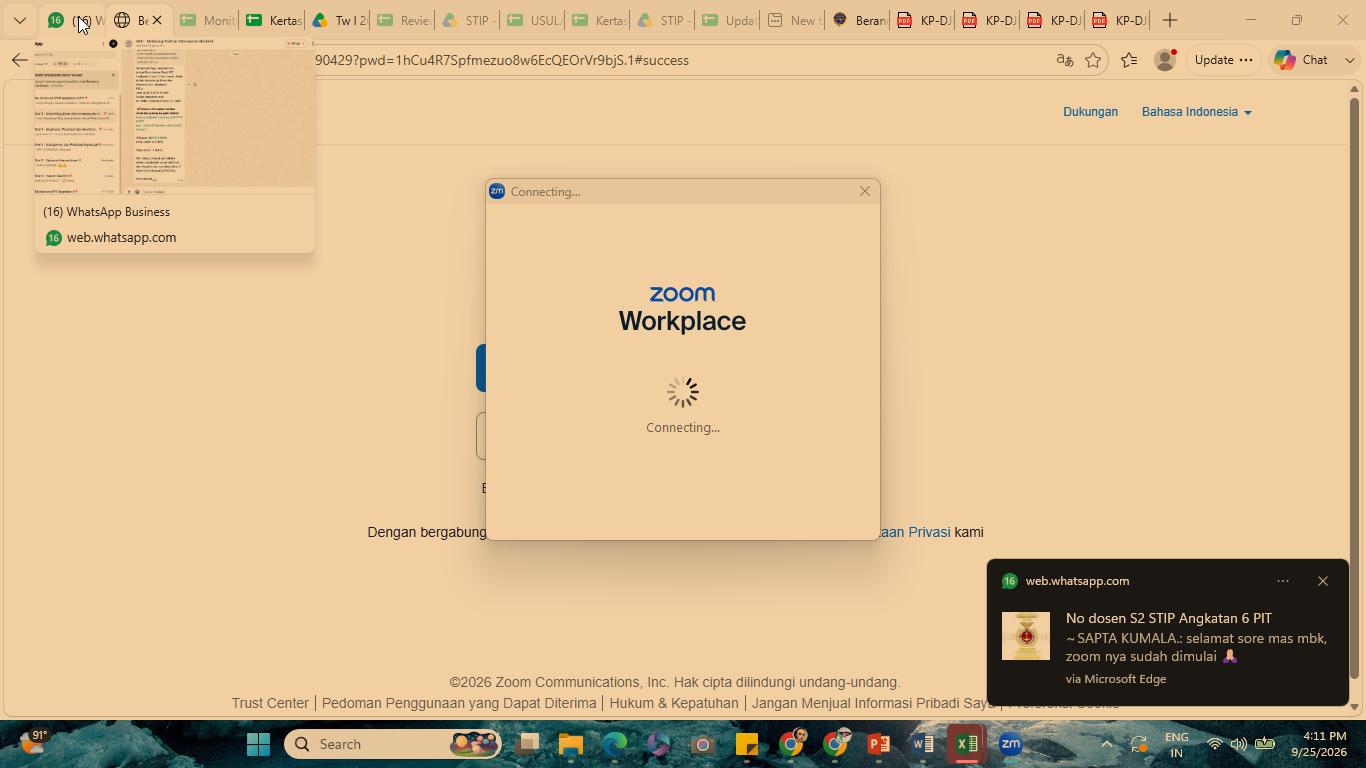This screenshot has width=1366, height=768.
Task: Open Zoom app in the taskbar
Action: pyautogui.click(x=1010, y=744)
